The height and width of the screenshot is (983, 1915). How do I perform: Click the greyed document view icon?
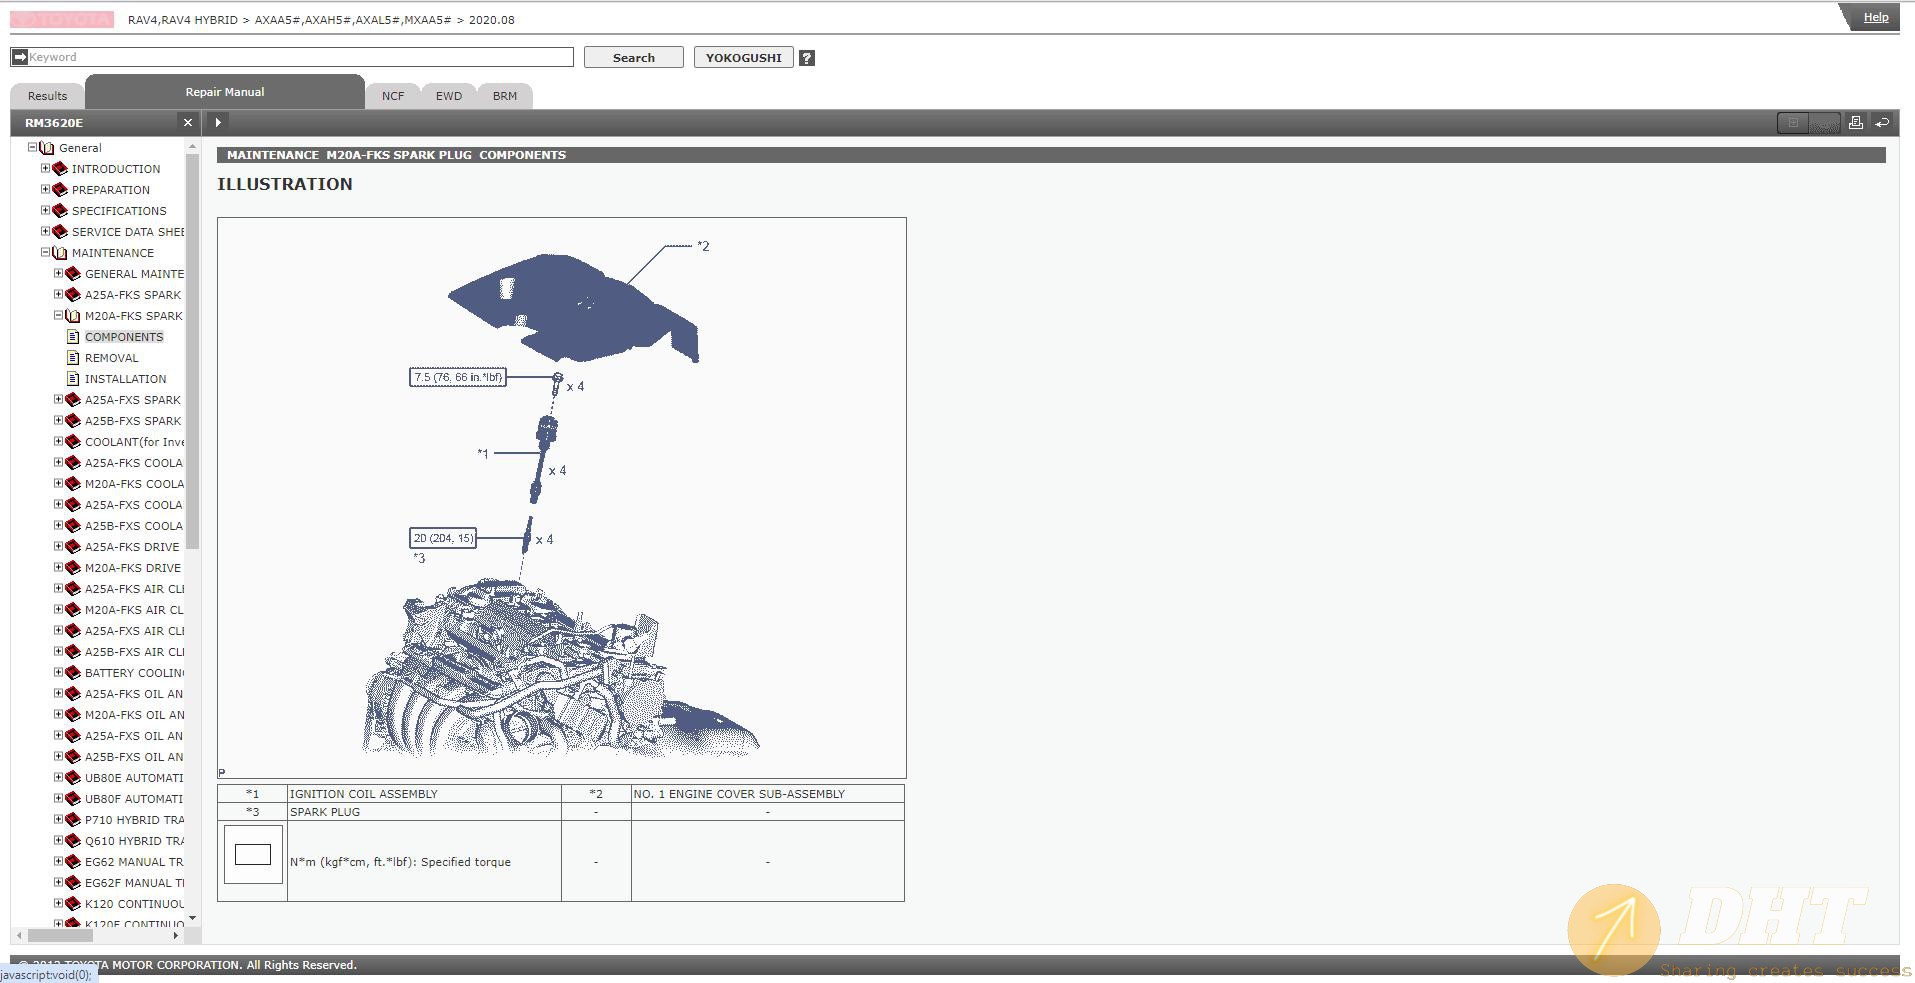click(x=1793, y=123)
